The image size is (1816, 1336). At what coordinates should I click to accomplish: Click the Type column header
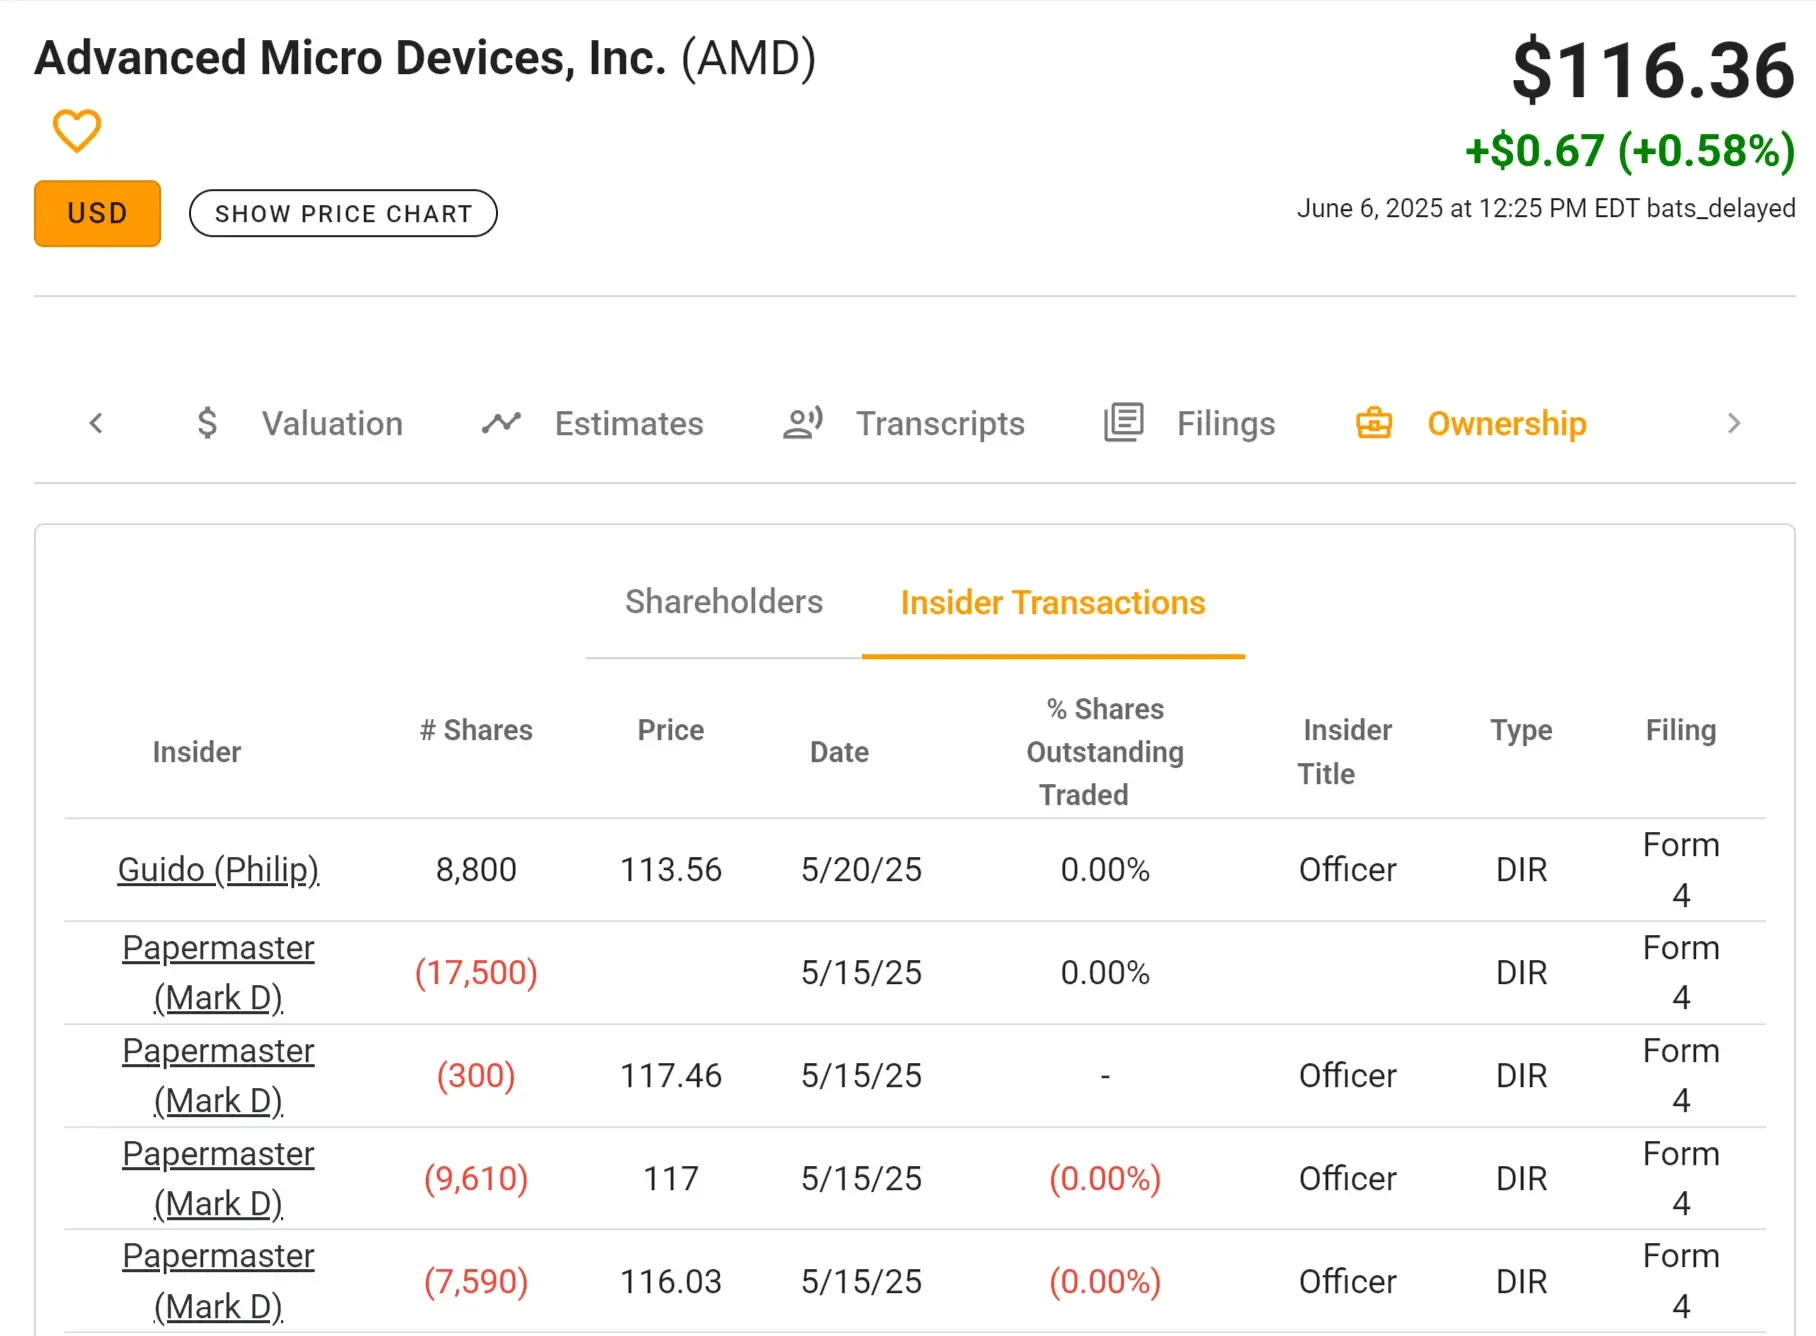tap(1521, 730)
